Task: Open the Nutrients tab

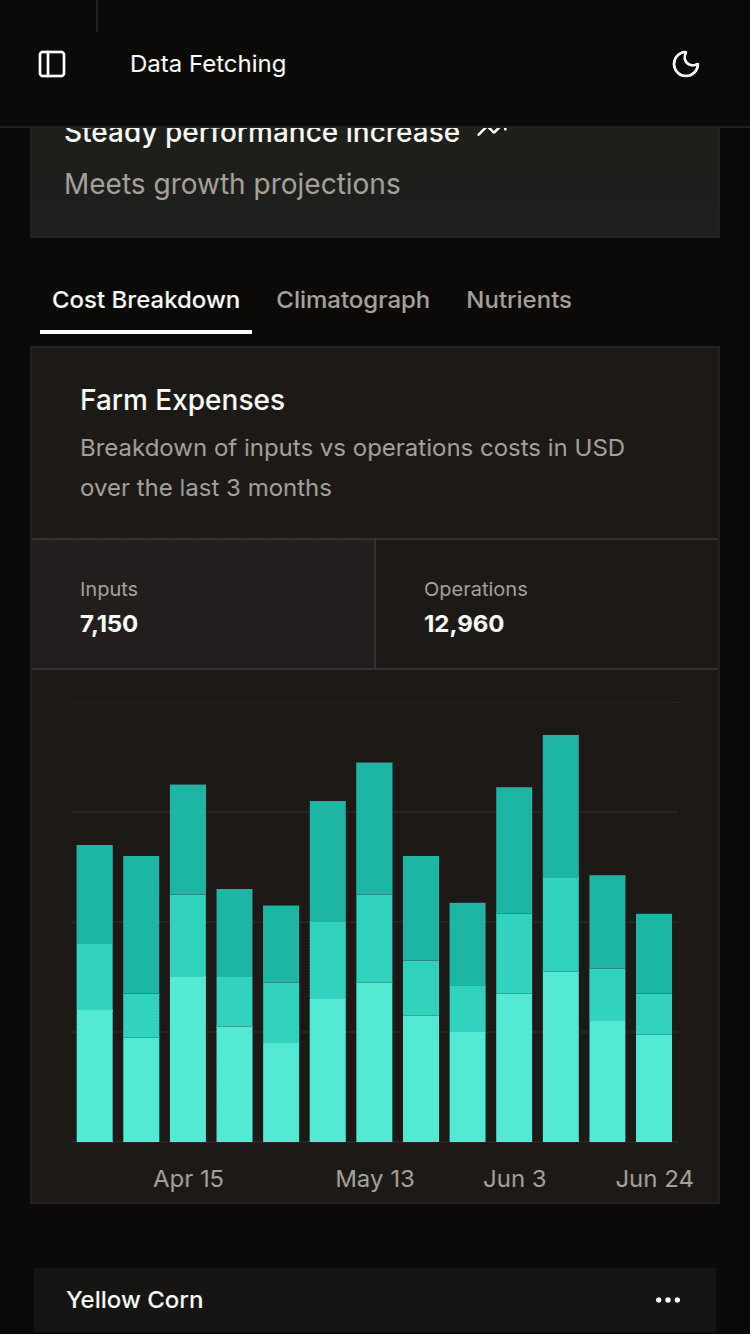Action: (519, 300)
